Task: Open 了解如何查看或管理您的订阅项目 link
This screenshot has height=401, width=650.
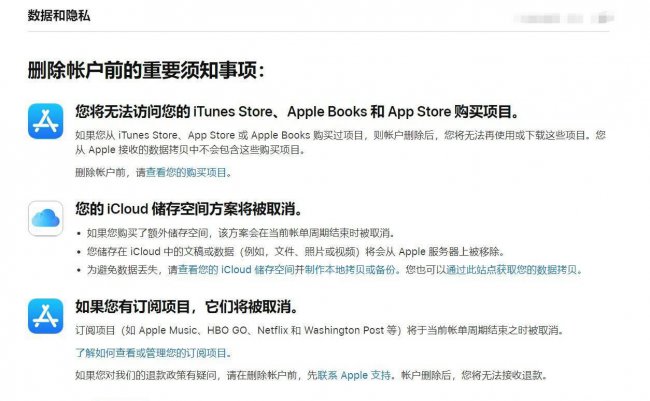Action: [151, 353]
